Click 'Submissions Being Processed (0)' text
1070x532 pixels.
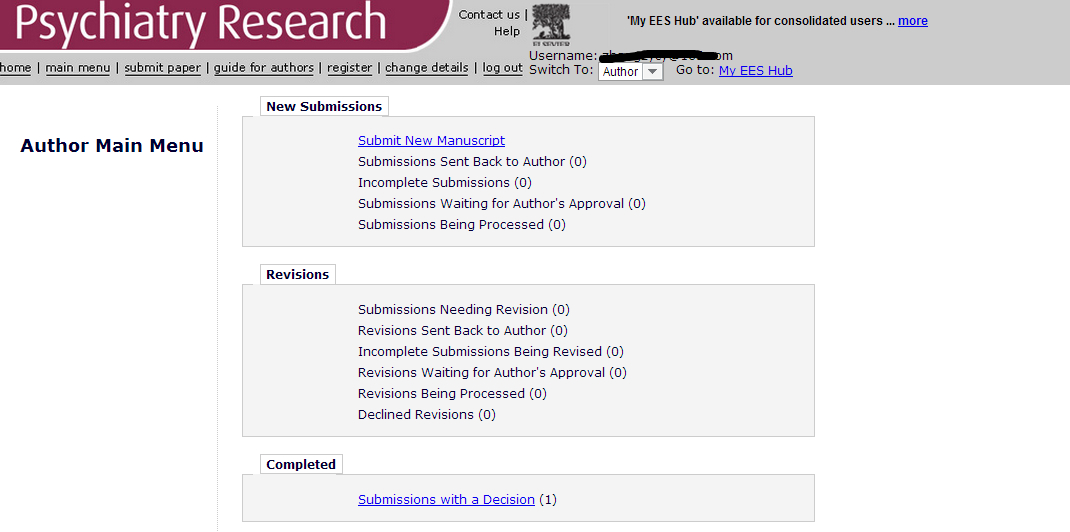(x=462, y=224)
